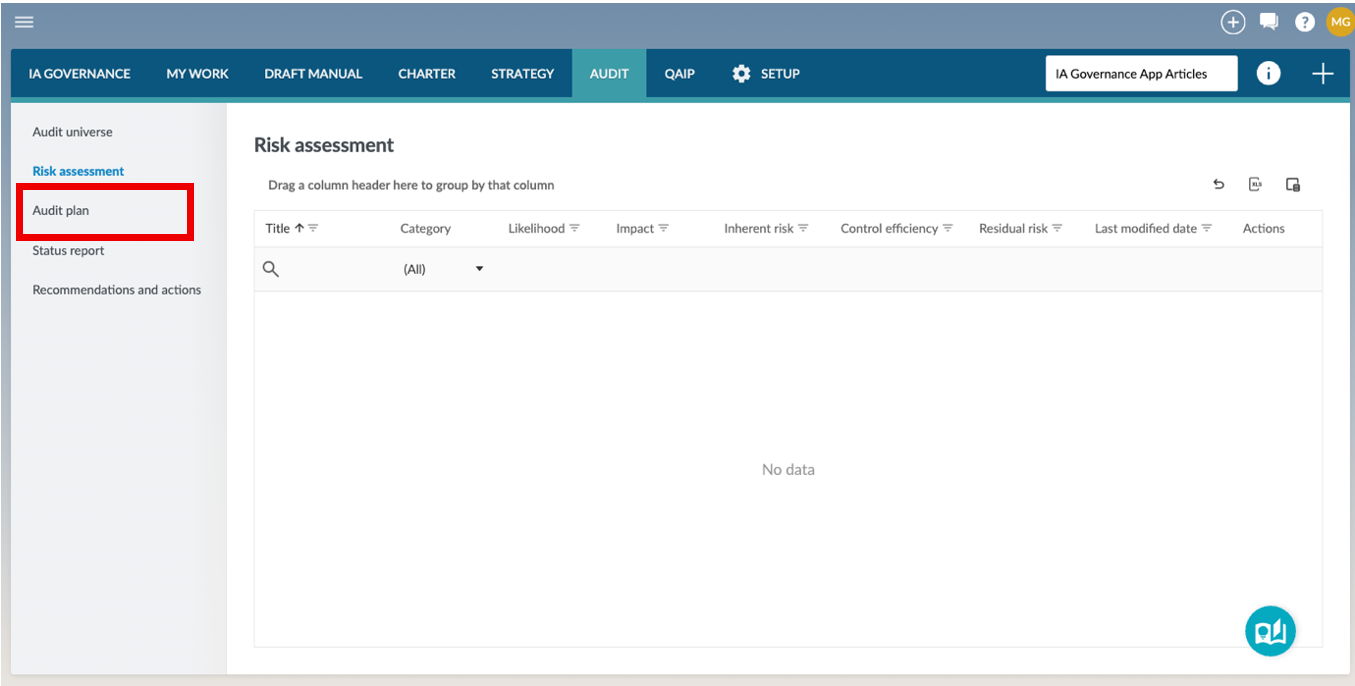1355x686 pixels.
Task: Click IA Governance App Articles button
Action: click(x=1141, y=73)
